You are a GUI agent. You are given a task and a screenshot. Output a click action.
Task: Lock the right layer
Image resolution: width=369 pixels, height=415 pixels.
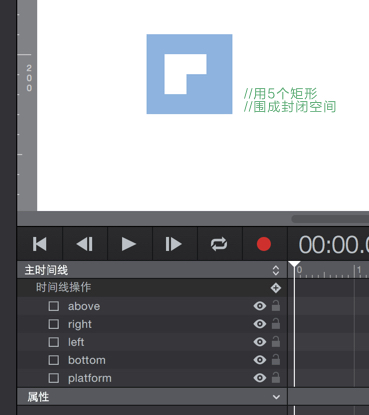point(276,323)
